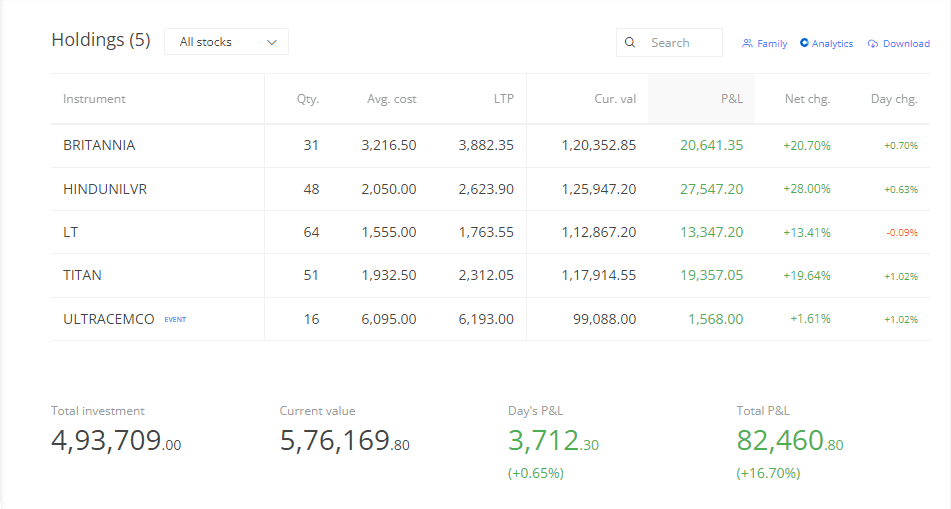Sort by LTP column header
This screenshot has width=951, height=509.
(x=503, y=99)
